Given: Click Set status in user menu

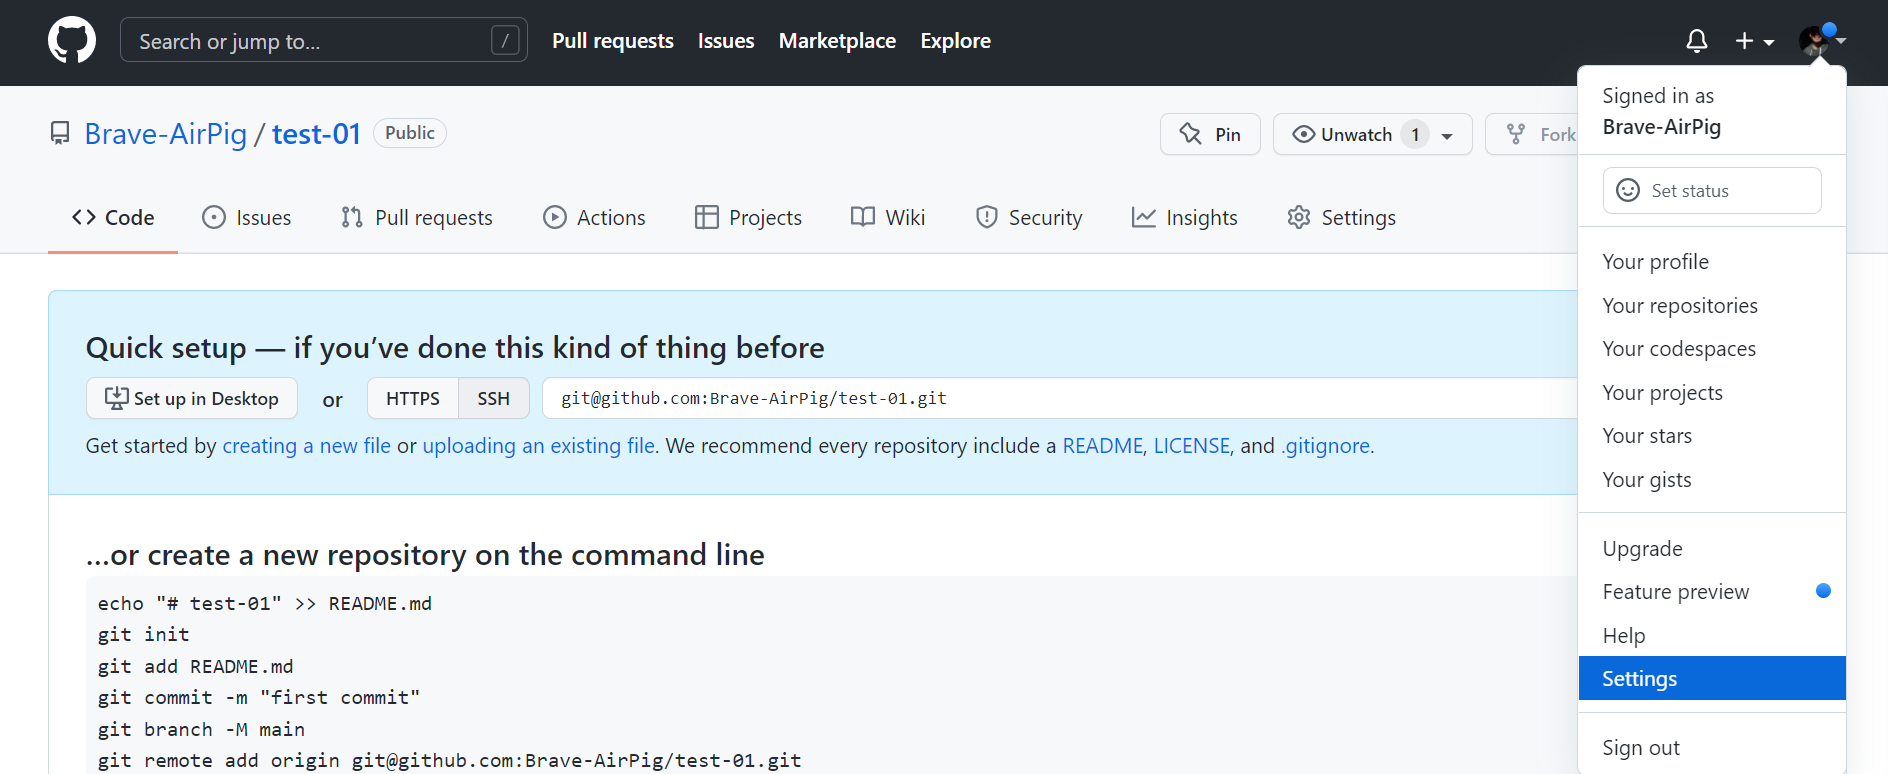Looking at the screenshot, I should [1712, 190].
